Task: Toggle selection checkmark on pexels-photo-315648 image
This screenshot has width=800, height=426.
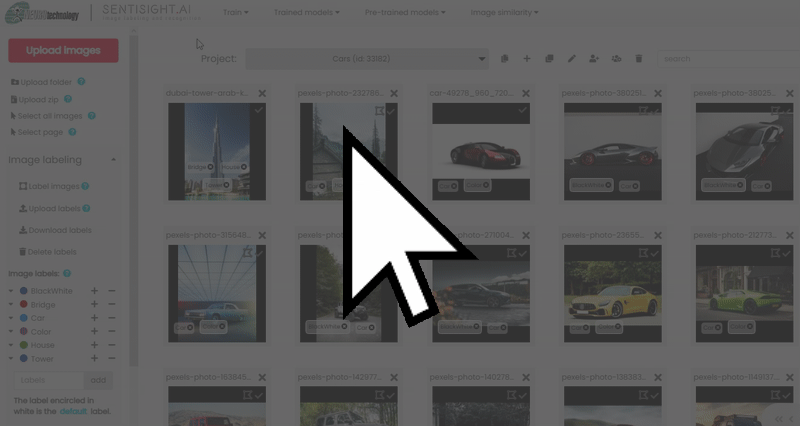Action: (259, 253)
